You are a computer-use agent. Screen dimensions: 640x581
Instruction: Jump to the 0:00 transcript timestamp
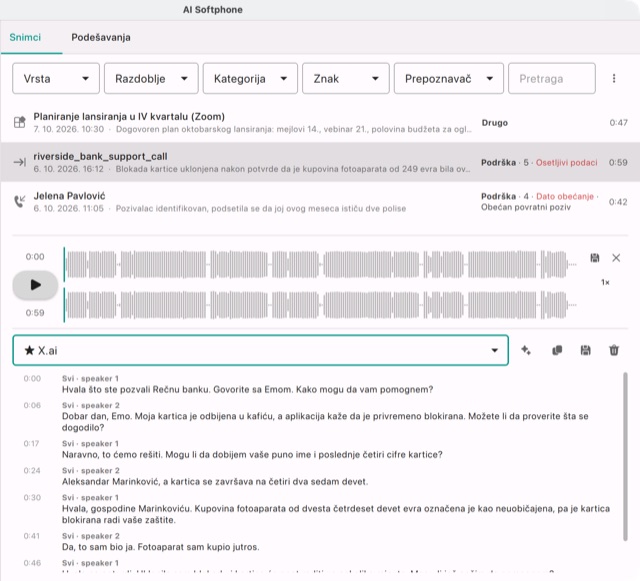click(x=32, y=378)
